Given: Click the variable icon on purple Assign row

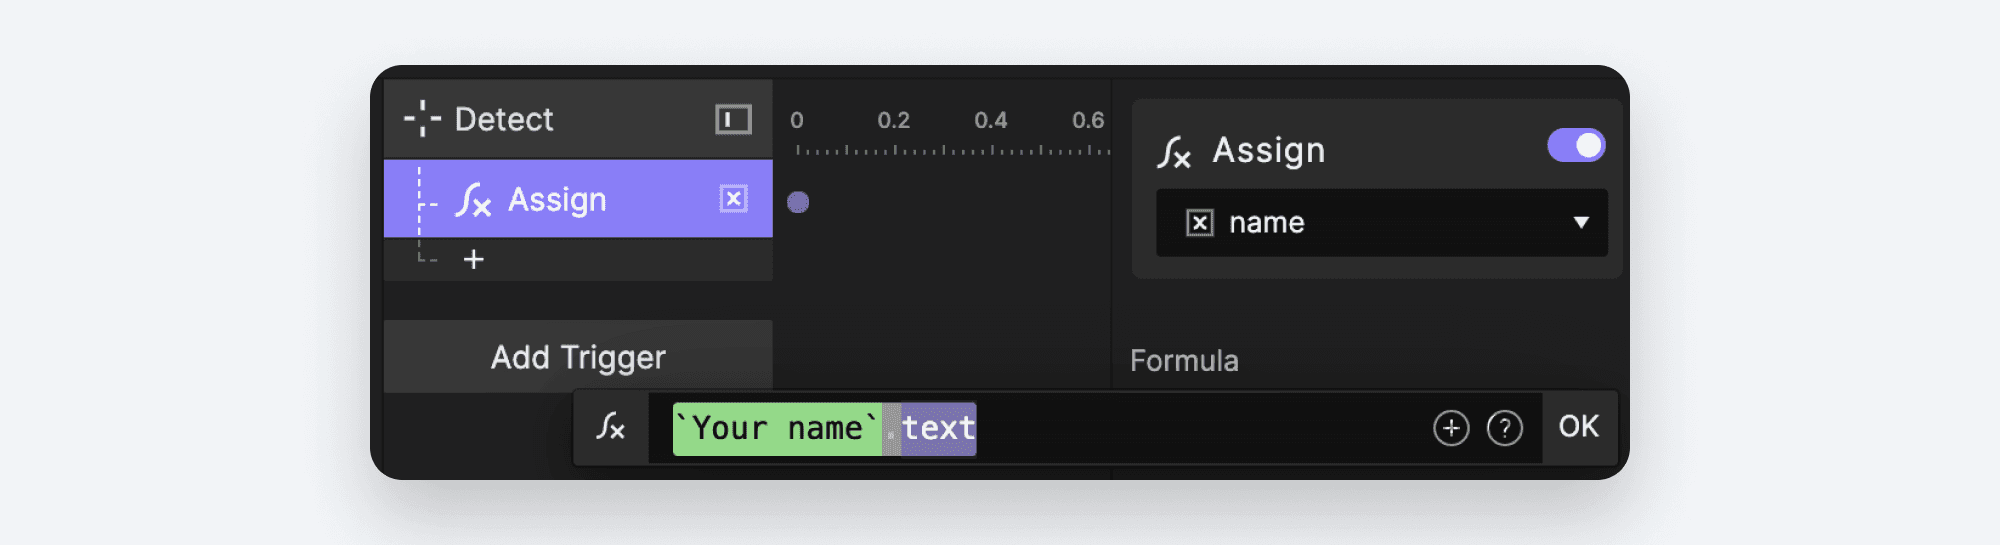Looking at the screenshot, I should [x=733, y=199].
